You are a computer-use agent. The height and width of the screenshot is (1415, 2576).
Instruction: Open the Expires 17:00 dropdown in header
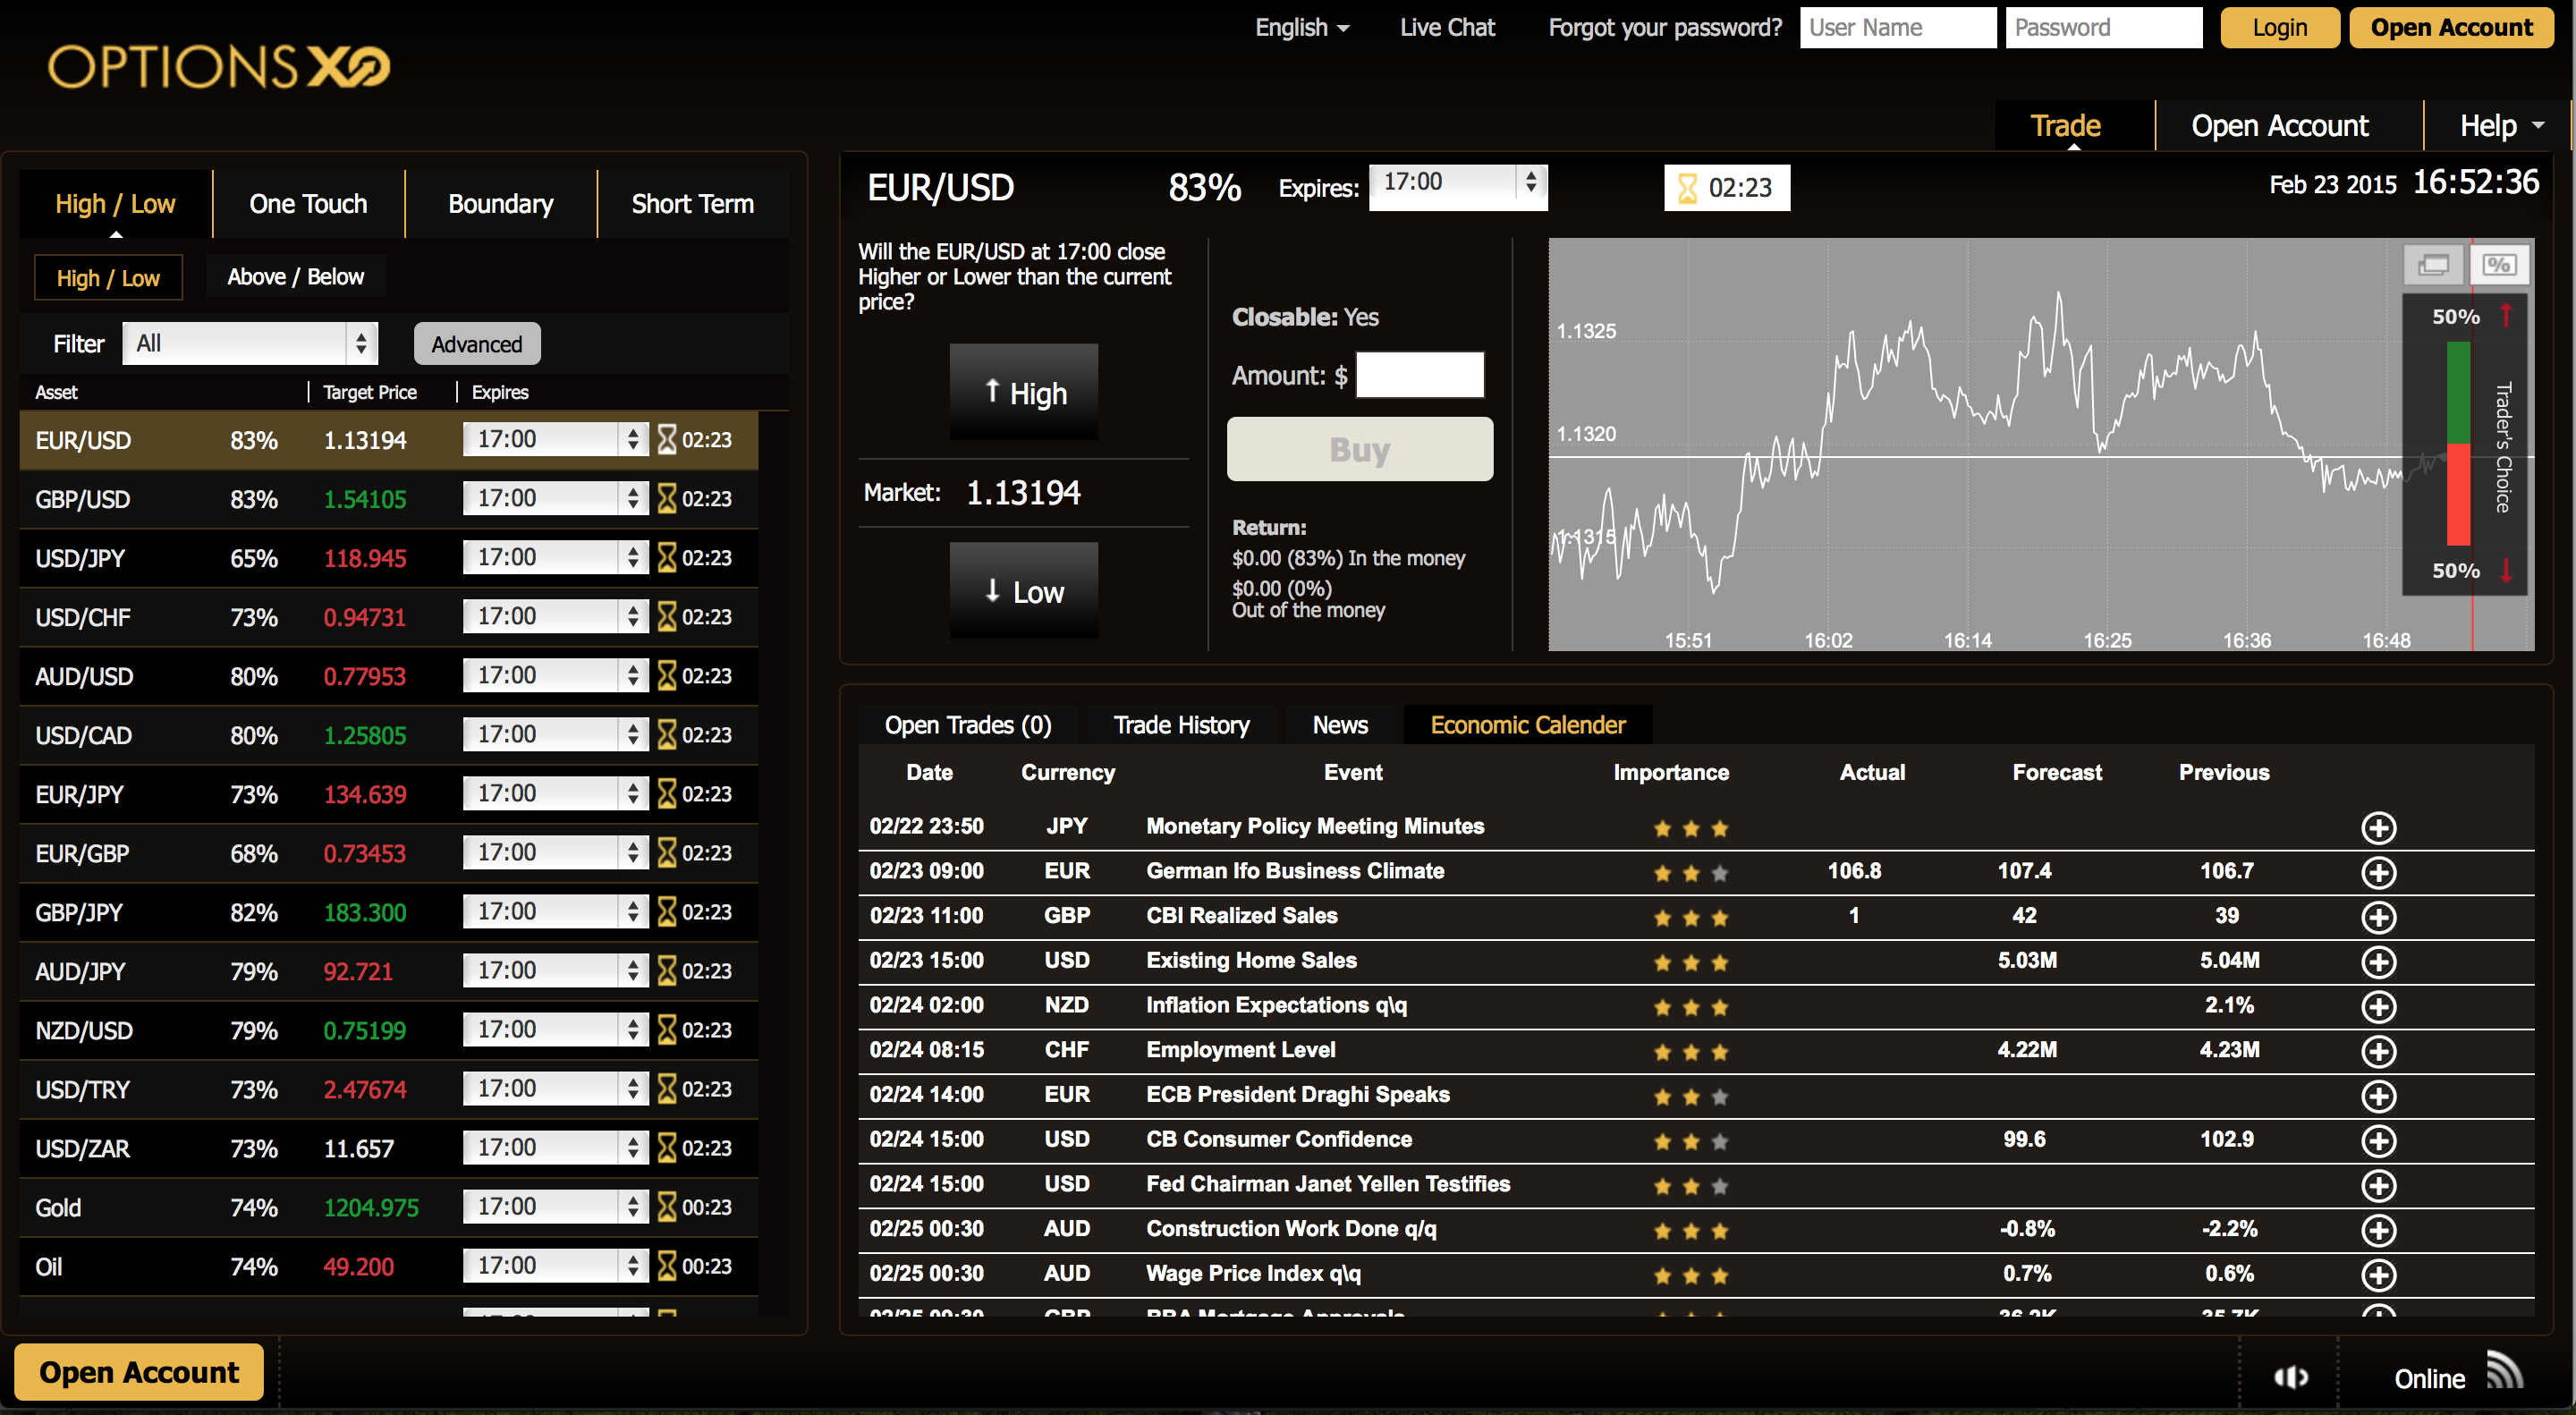click(x=1456, y=184)
